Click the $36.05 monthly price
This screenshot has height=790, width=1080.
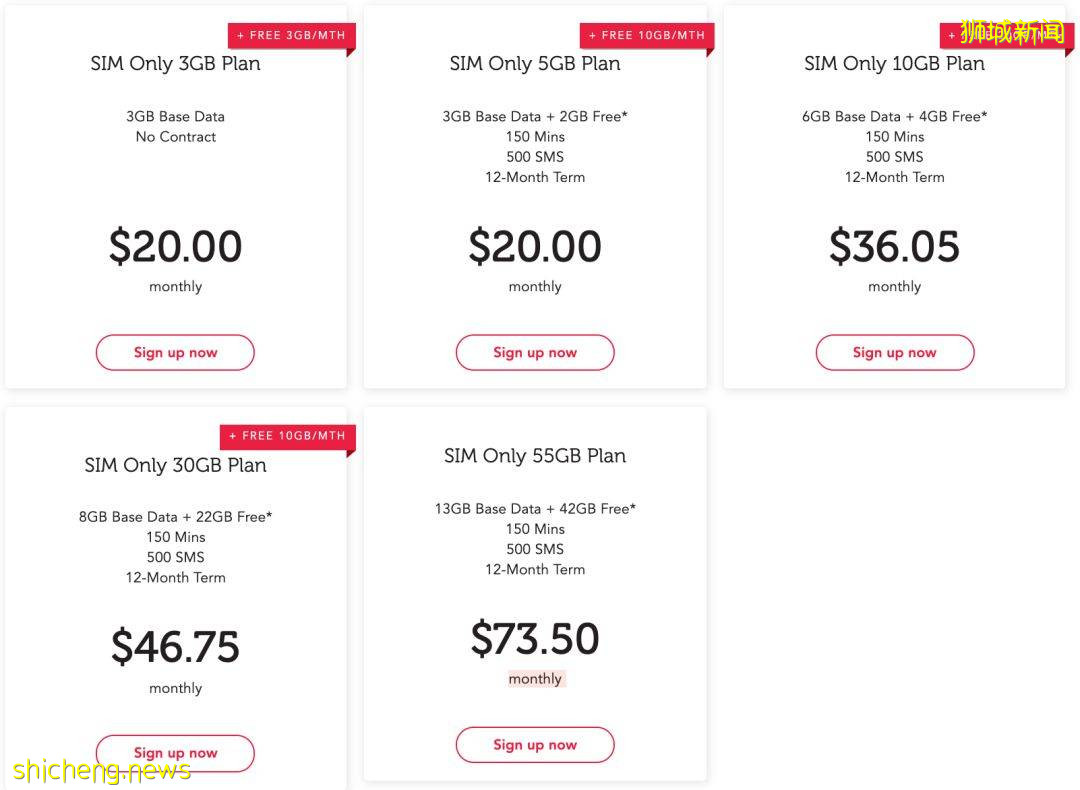click(x=894, y=247)
